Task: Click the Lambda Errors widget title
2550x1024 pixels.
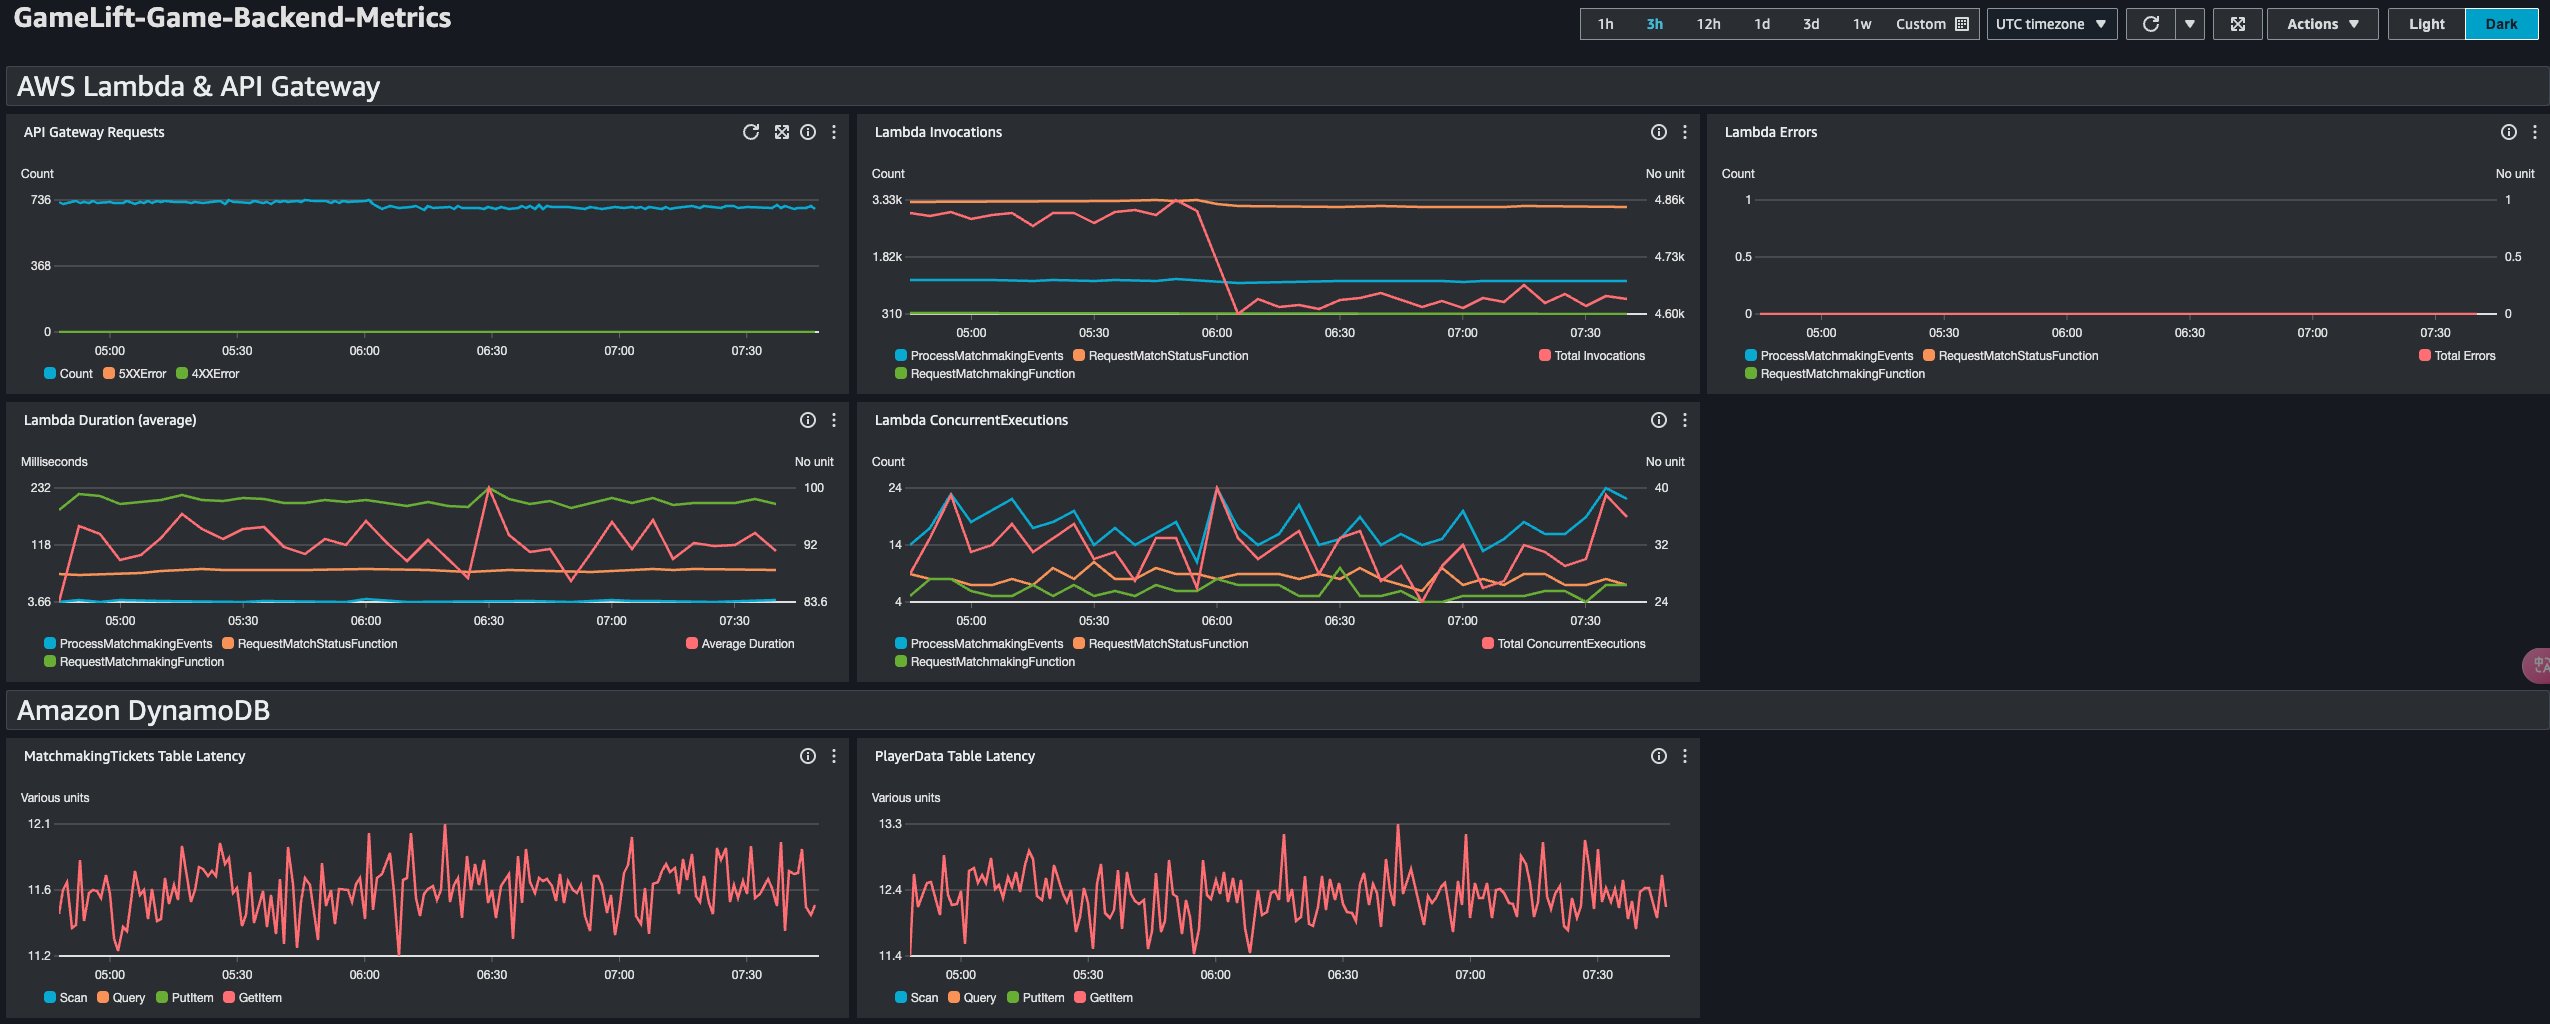Action: click(x=1771, y=132)
